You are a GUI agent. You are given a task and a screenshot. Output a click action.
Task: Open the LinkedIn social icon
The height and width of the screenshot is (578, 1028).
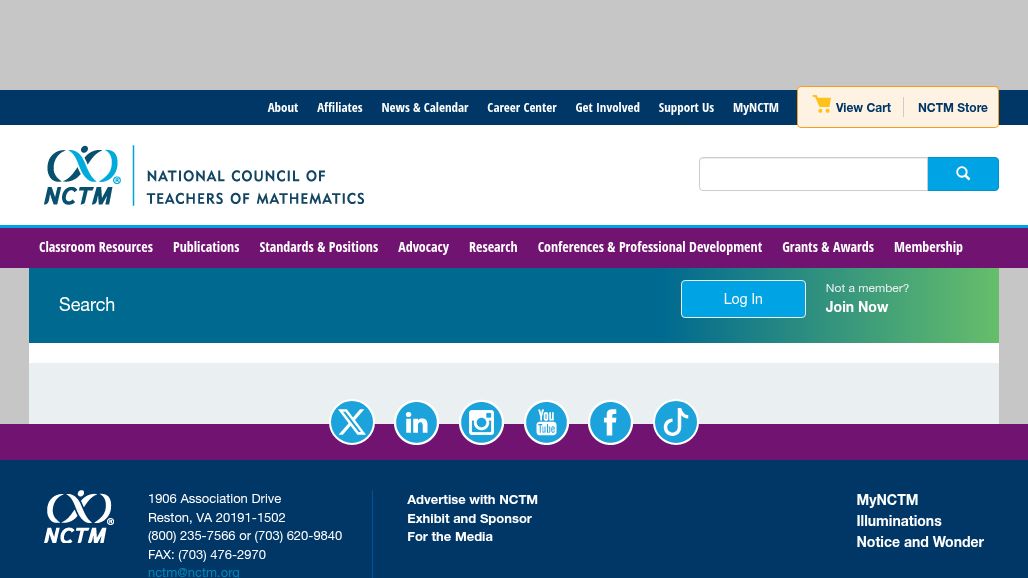coord(417,423)
